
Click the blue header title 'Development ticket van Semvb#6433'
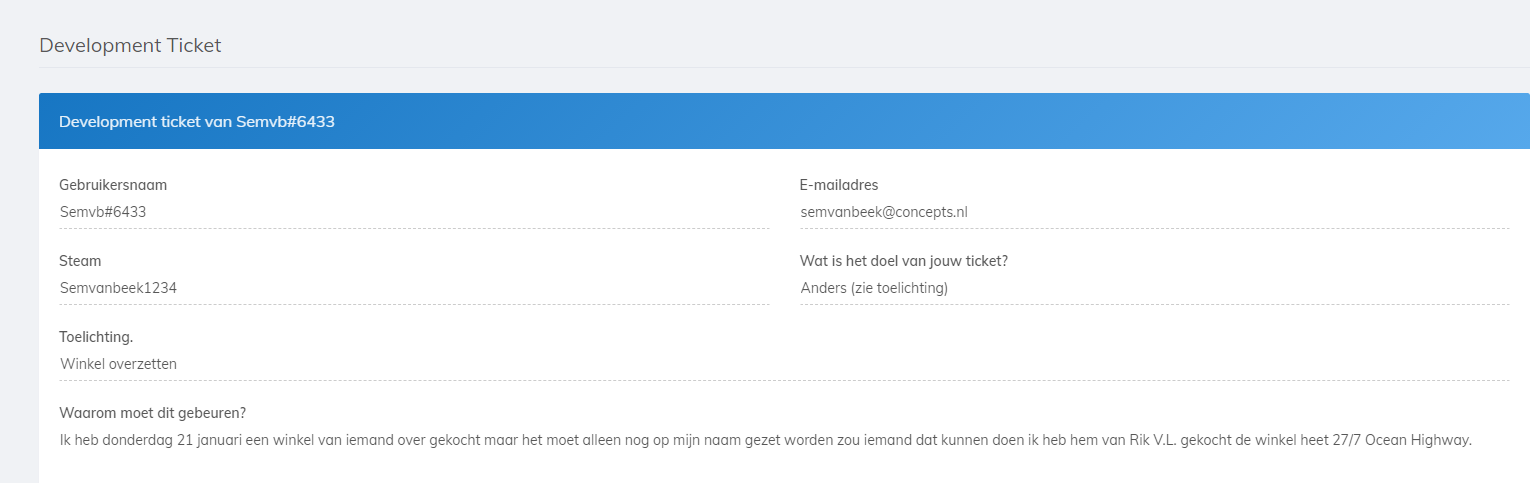pos(196,122)
